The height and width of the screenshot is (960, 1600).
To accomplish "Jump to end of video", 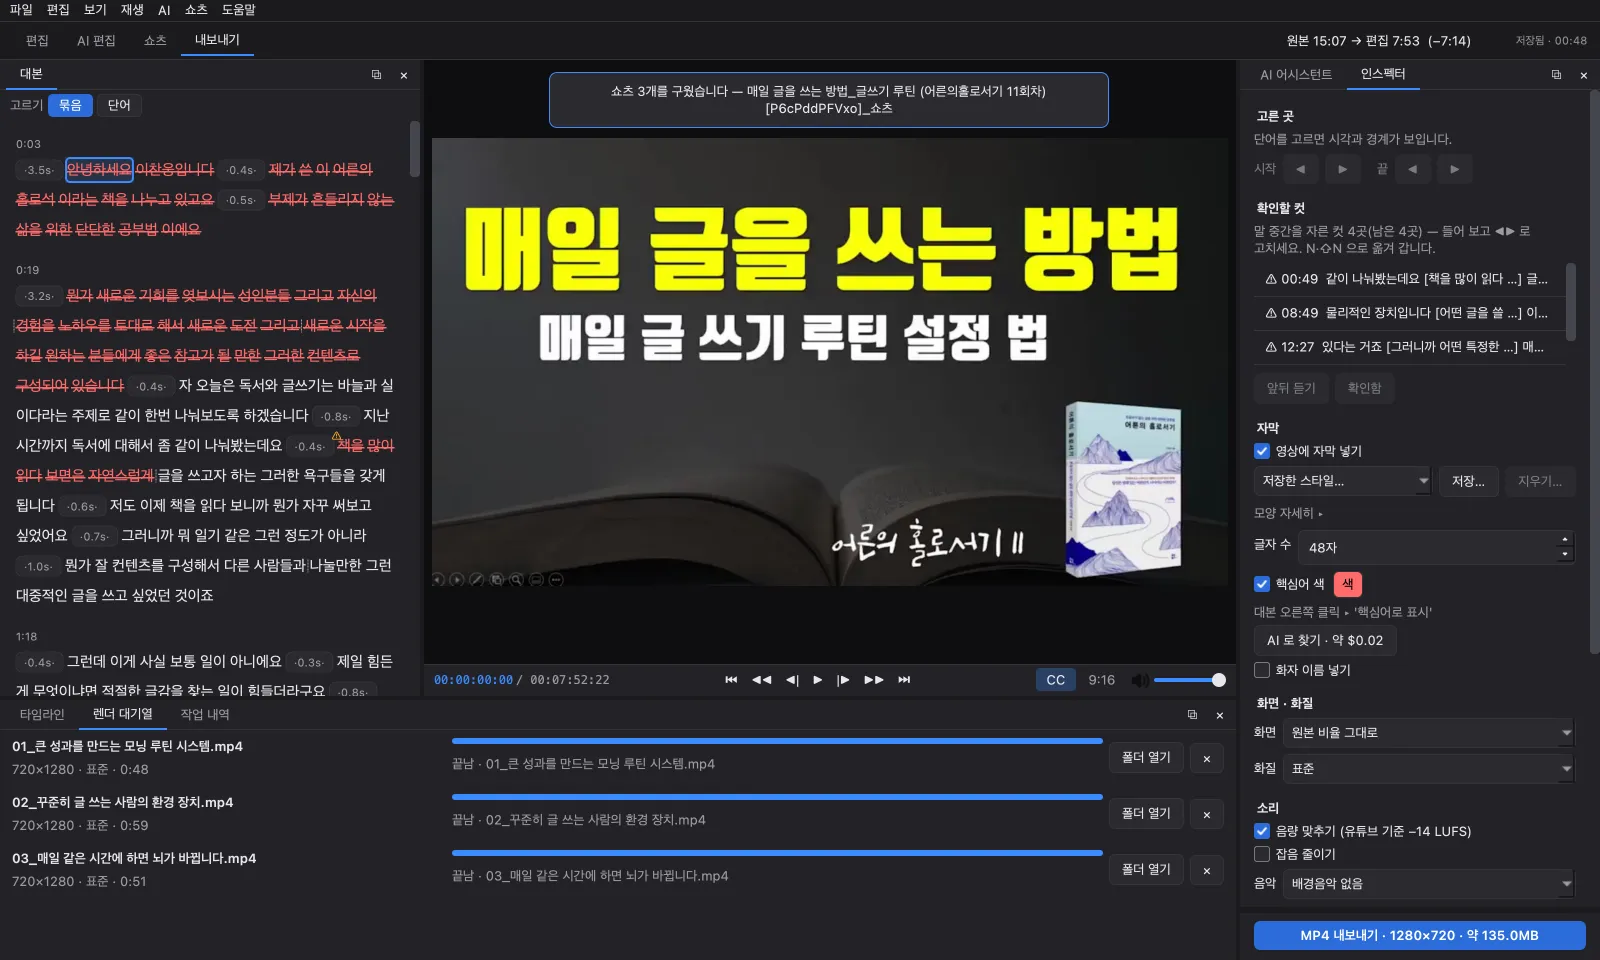I will coord(904,680).
